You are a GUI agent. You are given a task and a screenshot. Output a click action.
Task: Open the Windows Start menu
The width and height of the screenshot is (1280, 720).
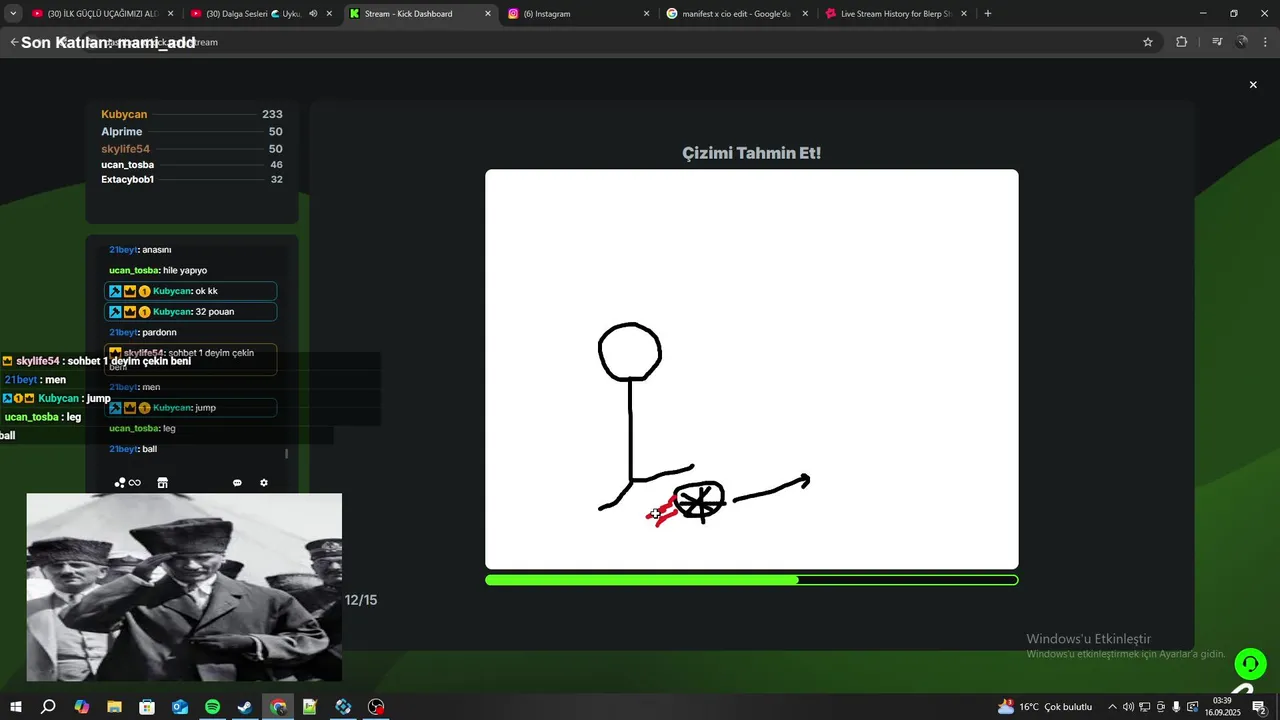click(x=16, y=707)
